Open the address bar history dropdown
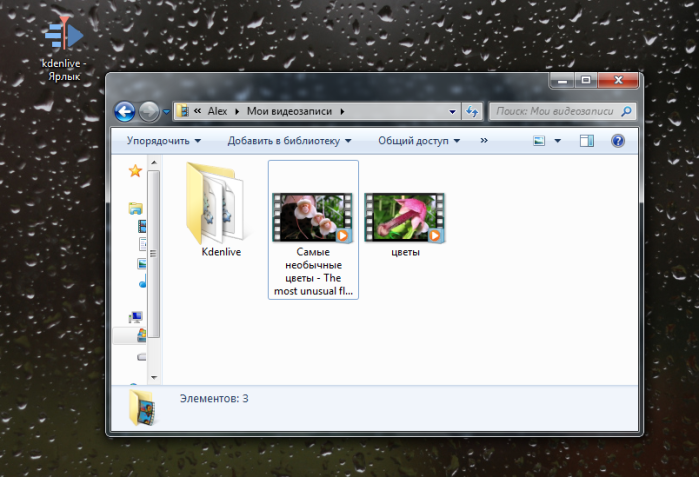This screenshot has width=699, height=477. (x=452, y=111)
